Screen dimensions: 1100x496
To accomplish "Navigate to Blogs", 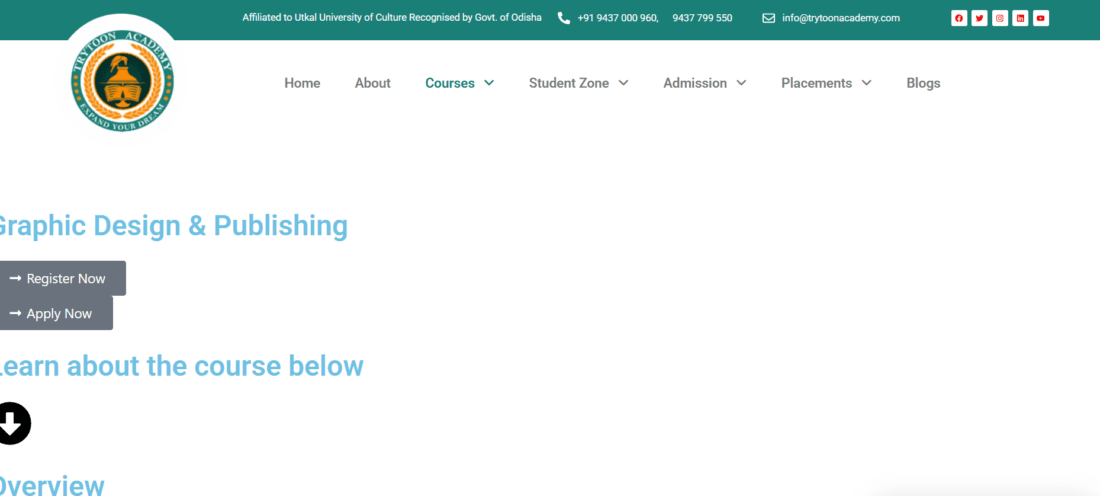I will tap(923, 83).
